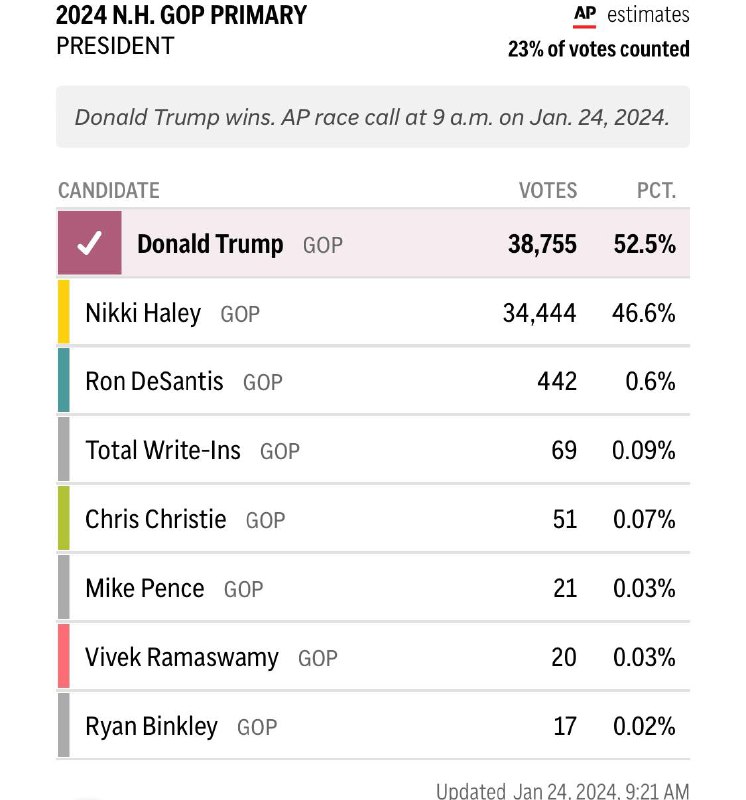Click Nikki Haley's yellow color bar
Image resolution: width=746 pixels, height=800 pixels.
(x=64, y=313)
